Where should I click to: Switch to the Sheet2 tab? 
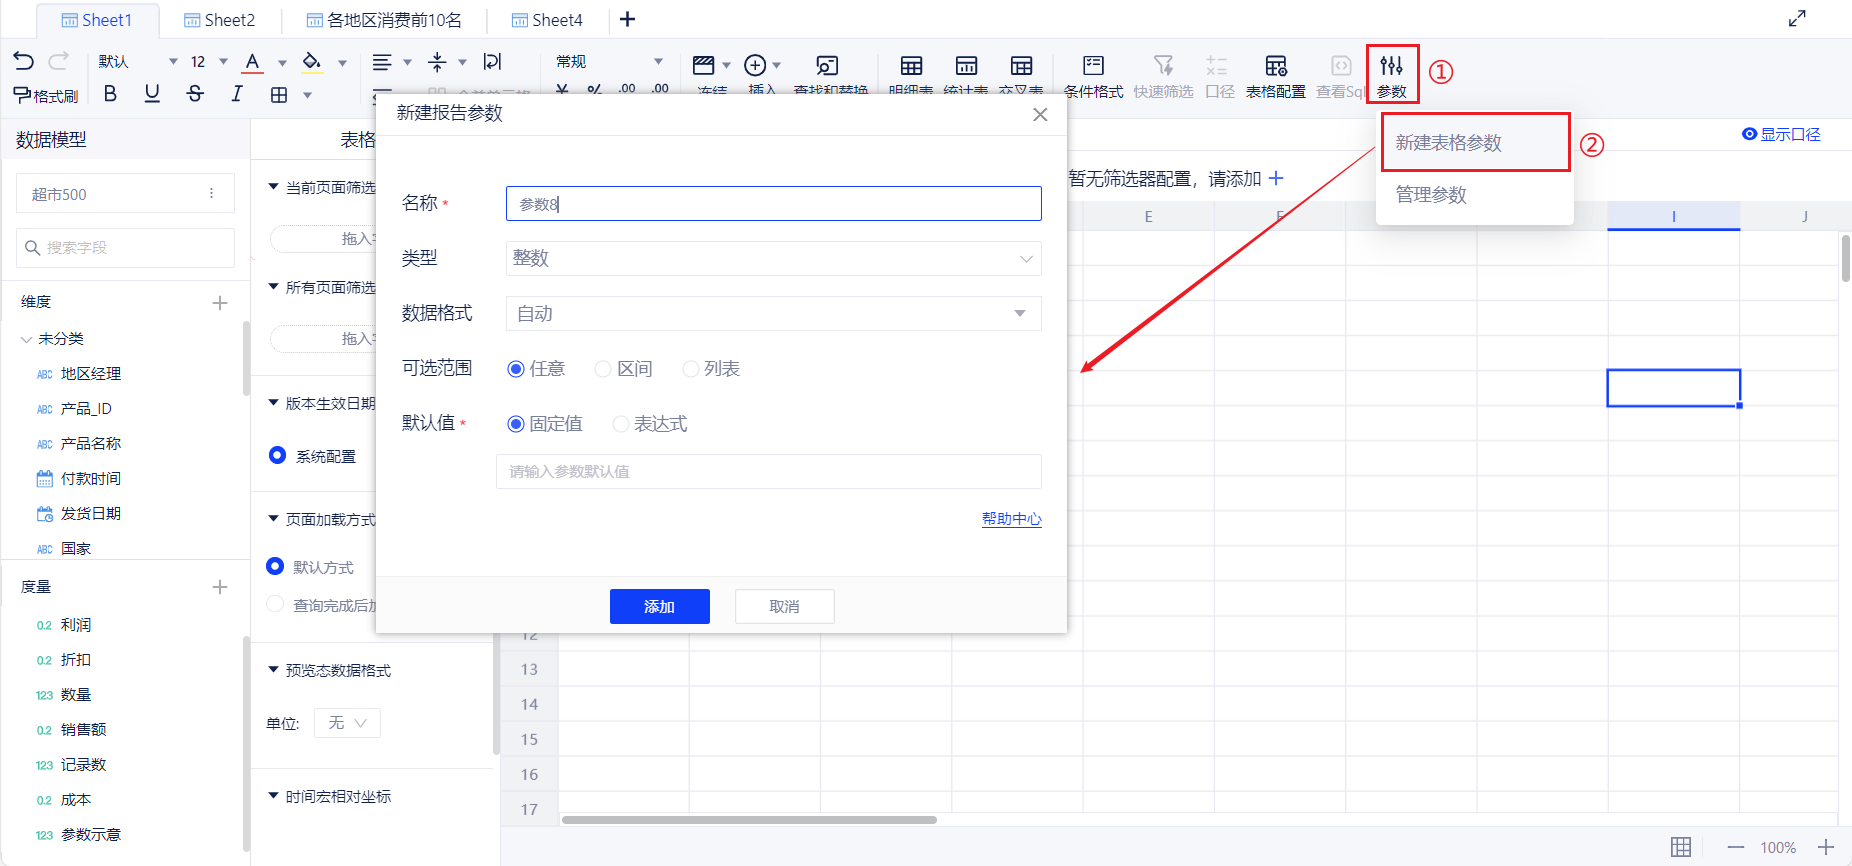pos(220,20)
